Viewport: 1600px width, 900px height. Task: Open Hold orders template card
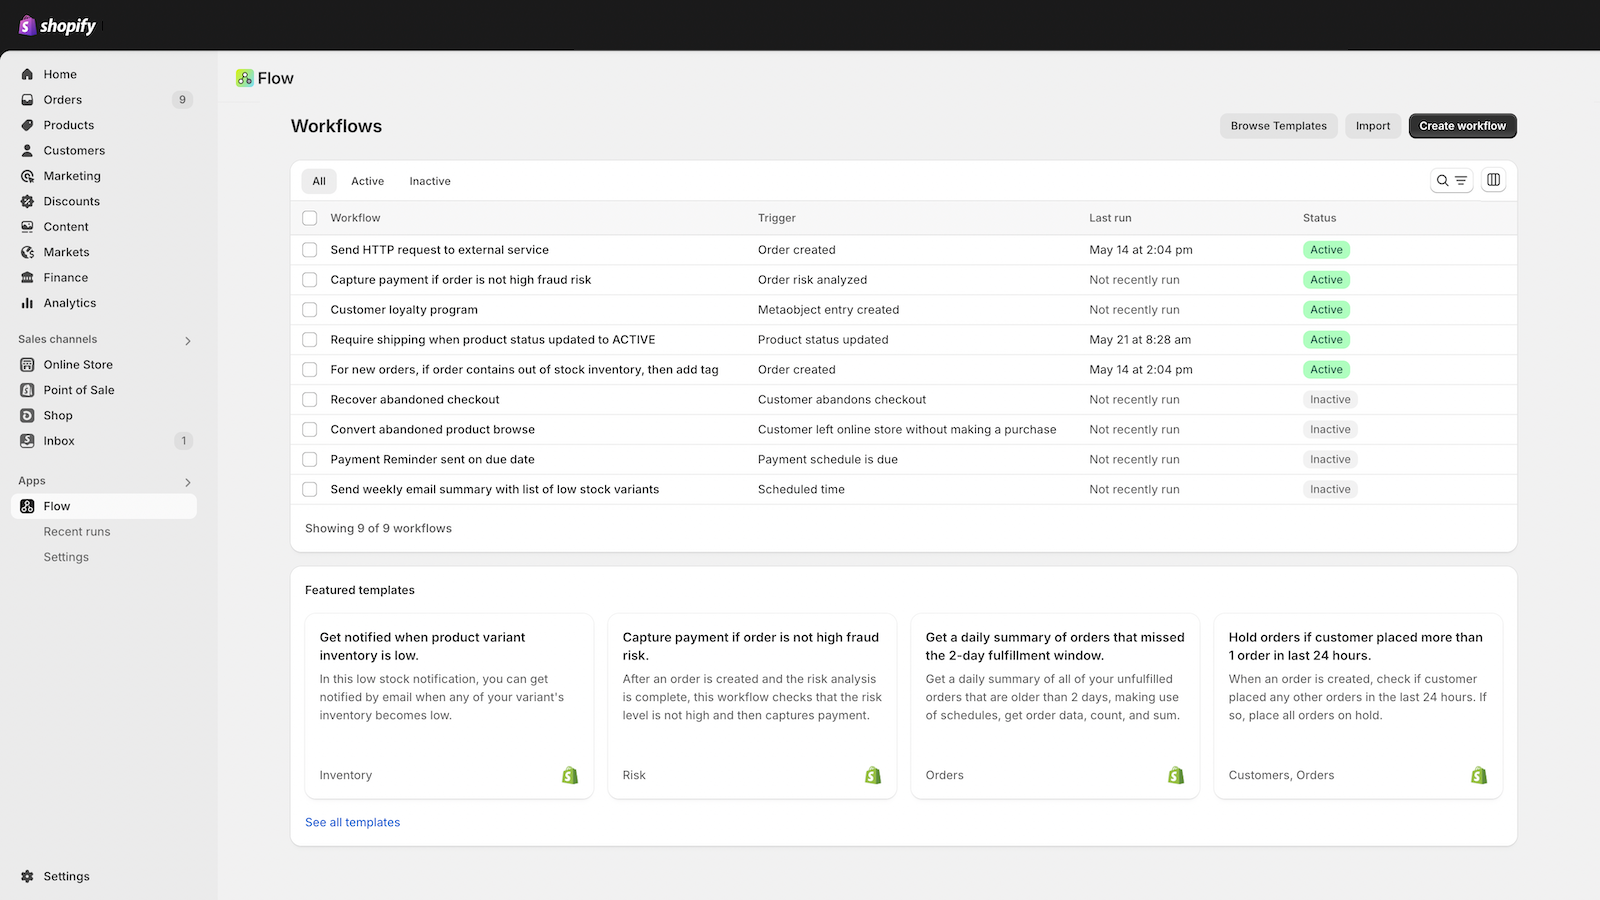1358,706
